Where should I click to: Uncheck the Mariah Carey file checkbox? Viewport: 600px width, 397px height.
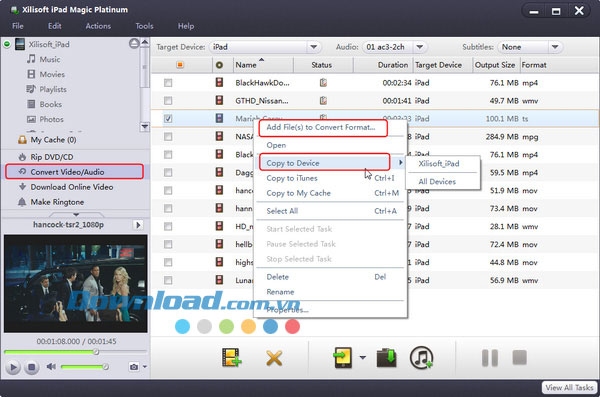[x=168, y=119]
